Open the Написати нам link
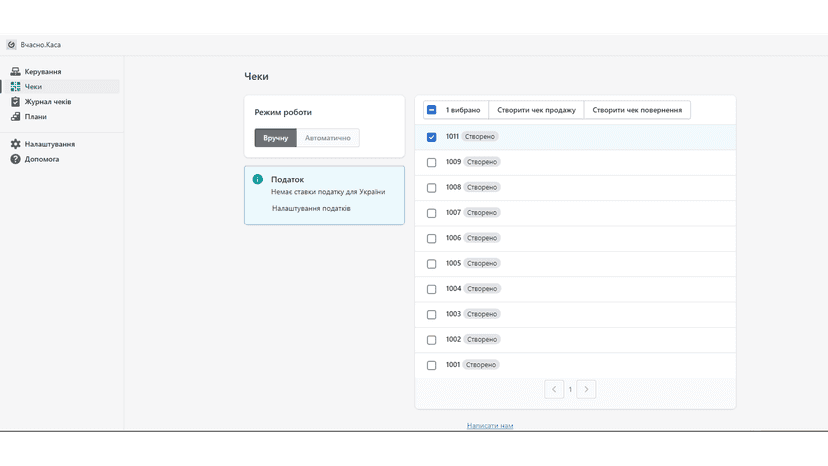This screenshot has width=828, height=466. [x=490, y=425]
